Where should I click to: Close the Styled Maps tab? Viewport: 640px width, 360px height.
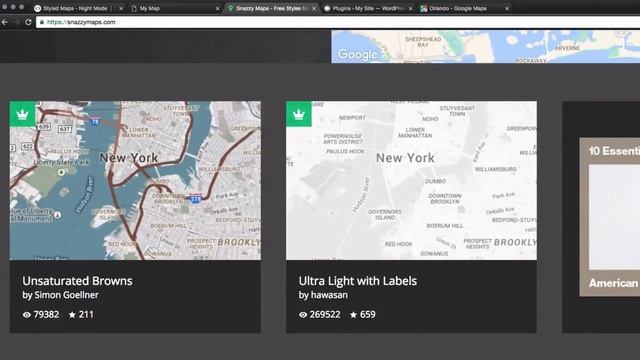[121, 9]
